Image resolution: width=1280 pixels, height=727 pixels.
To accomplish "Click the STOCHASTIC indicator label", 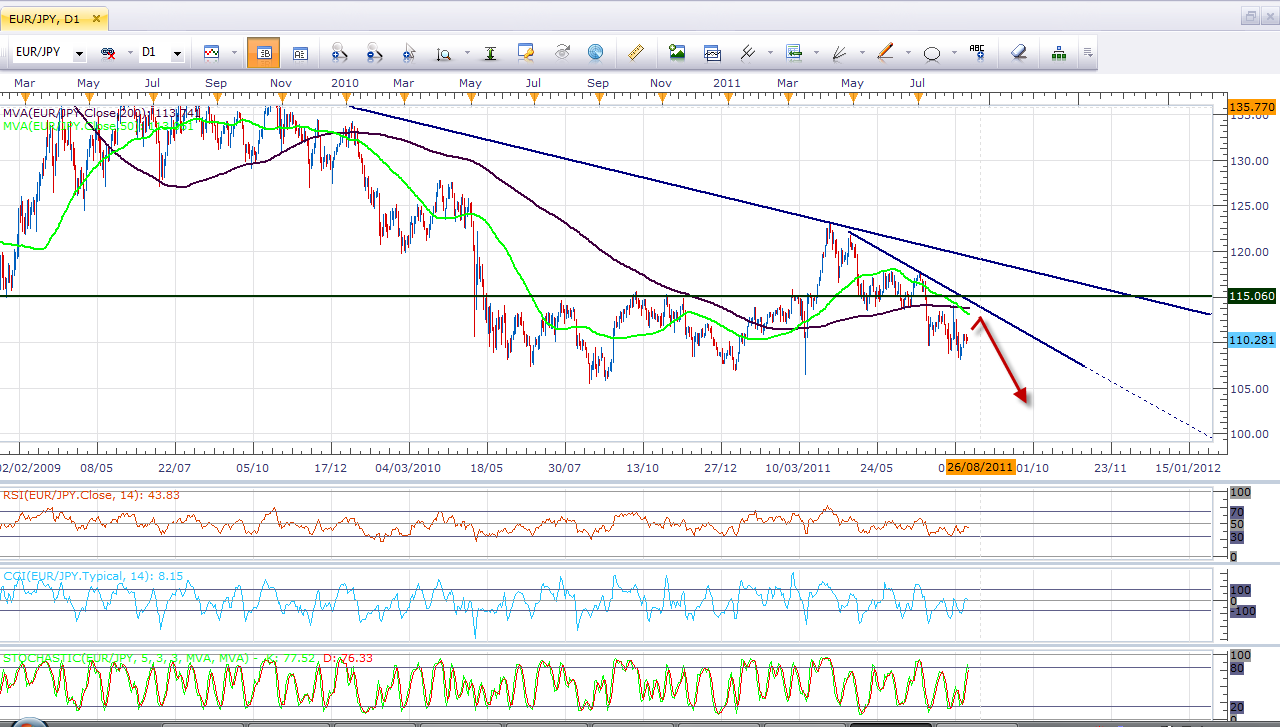I will pyautogui.click(x=187, y=658).
